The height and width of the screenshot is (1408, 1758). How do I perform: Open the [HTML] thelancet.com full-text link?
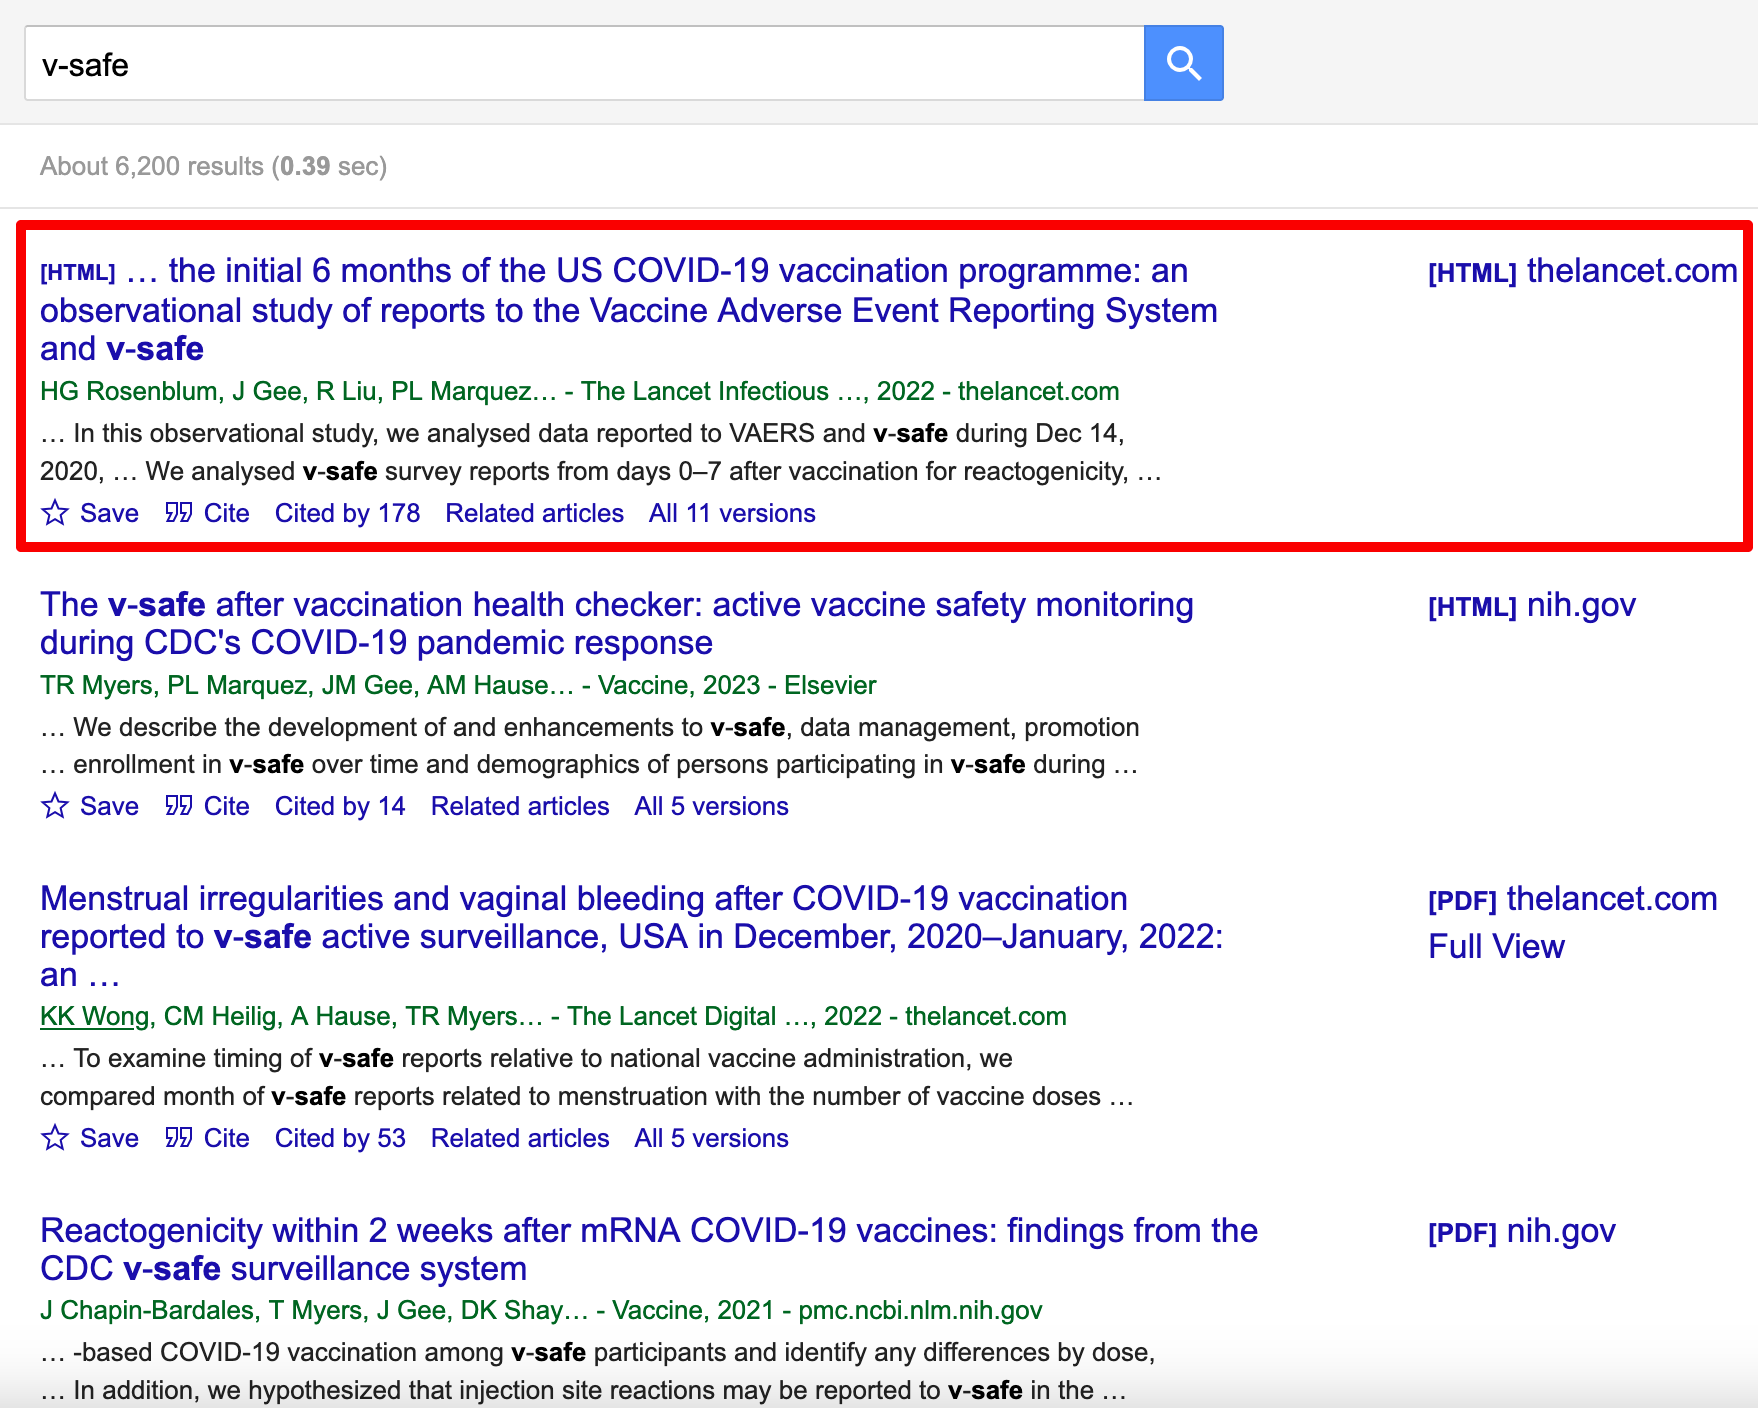pos(1582,271)
